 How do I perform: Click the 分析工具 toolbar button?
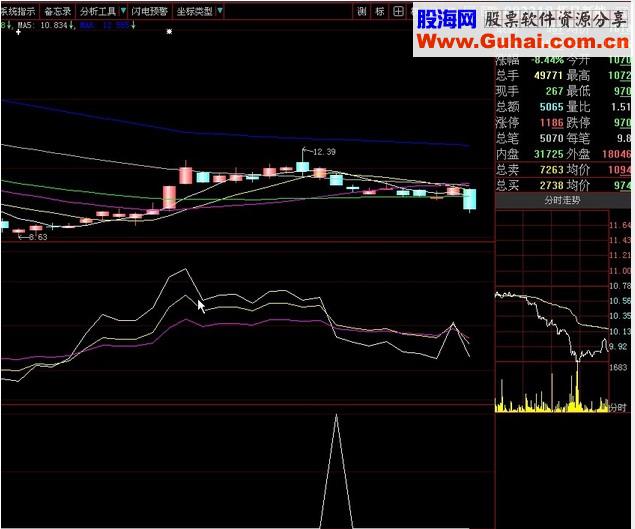coord(98,11)
